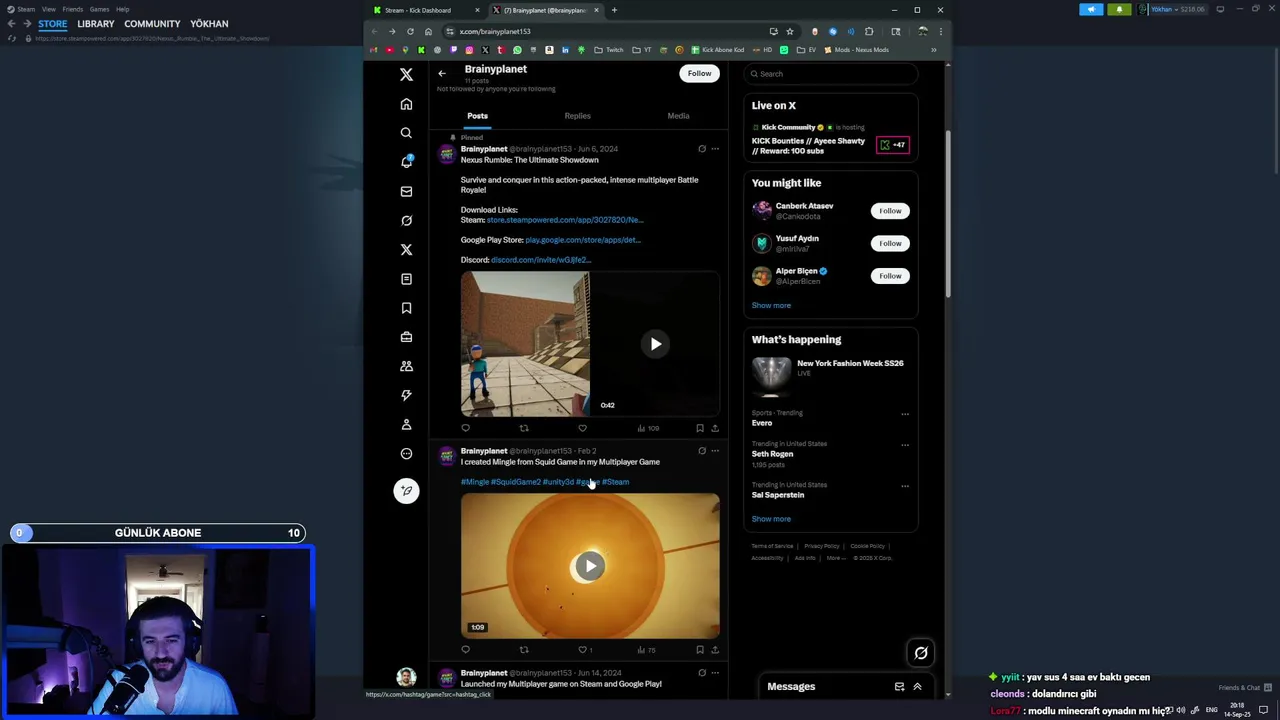
Task: Click the X search input field
Action: 831,74
